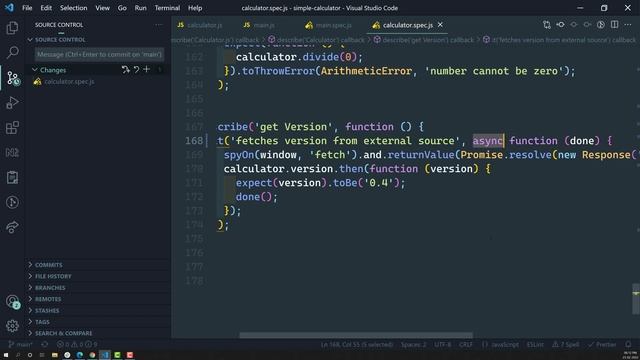Open Manage gear in activity bar
The image size is (640, 360).
pyautogui.click(x=12, y=326)
